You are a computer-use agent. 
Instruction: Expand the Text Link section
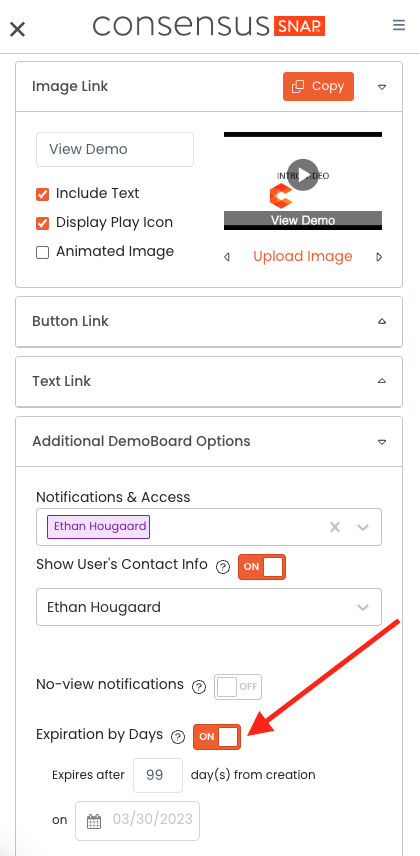tap(209, 382)
